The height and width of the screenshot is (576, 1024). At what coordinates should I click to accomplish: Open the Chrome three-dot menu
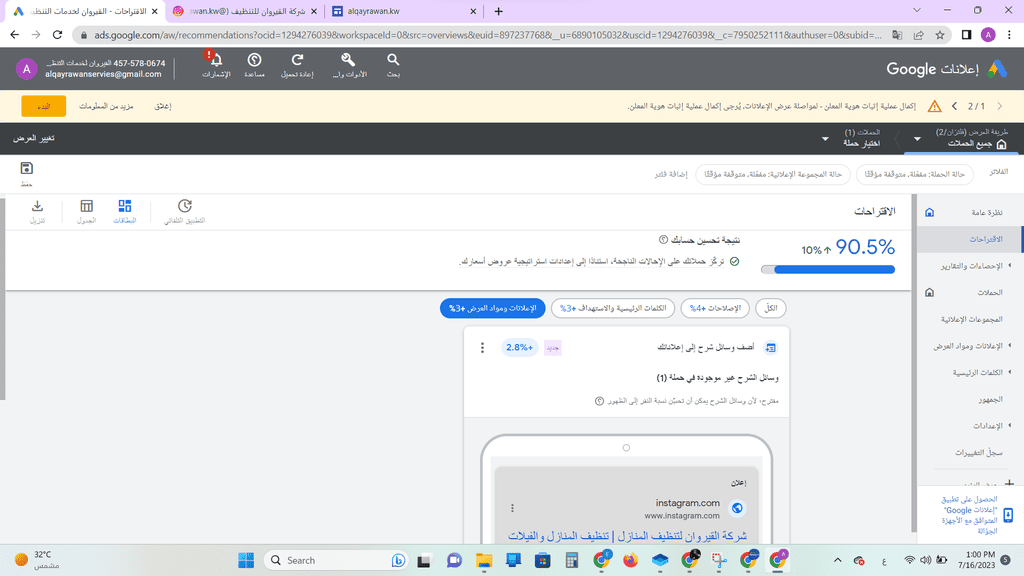tap(1009, 35)
